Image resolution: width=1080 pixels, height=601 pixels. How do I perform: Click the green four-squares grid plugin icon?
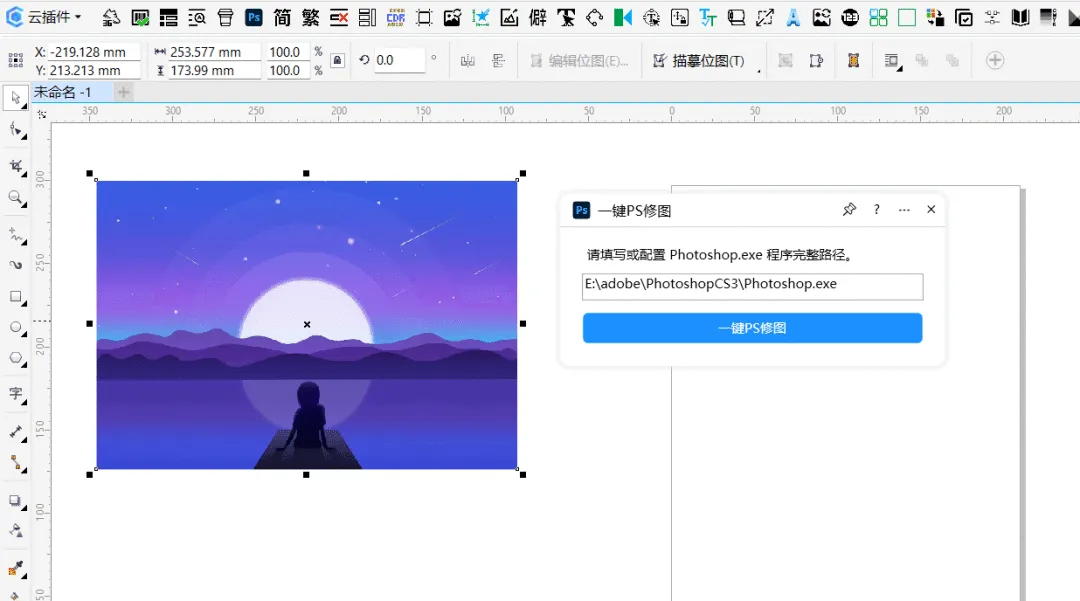point(878,17)
